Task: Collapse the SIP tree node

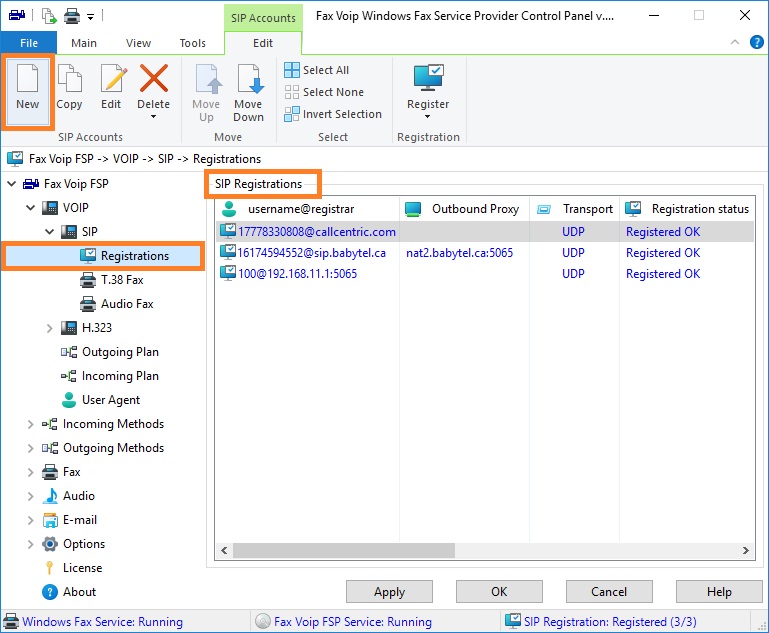Action: coord(50,231)
